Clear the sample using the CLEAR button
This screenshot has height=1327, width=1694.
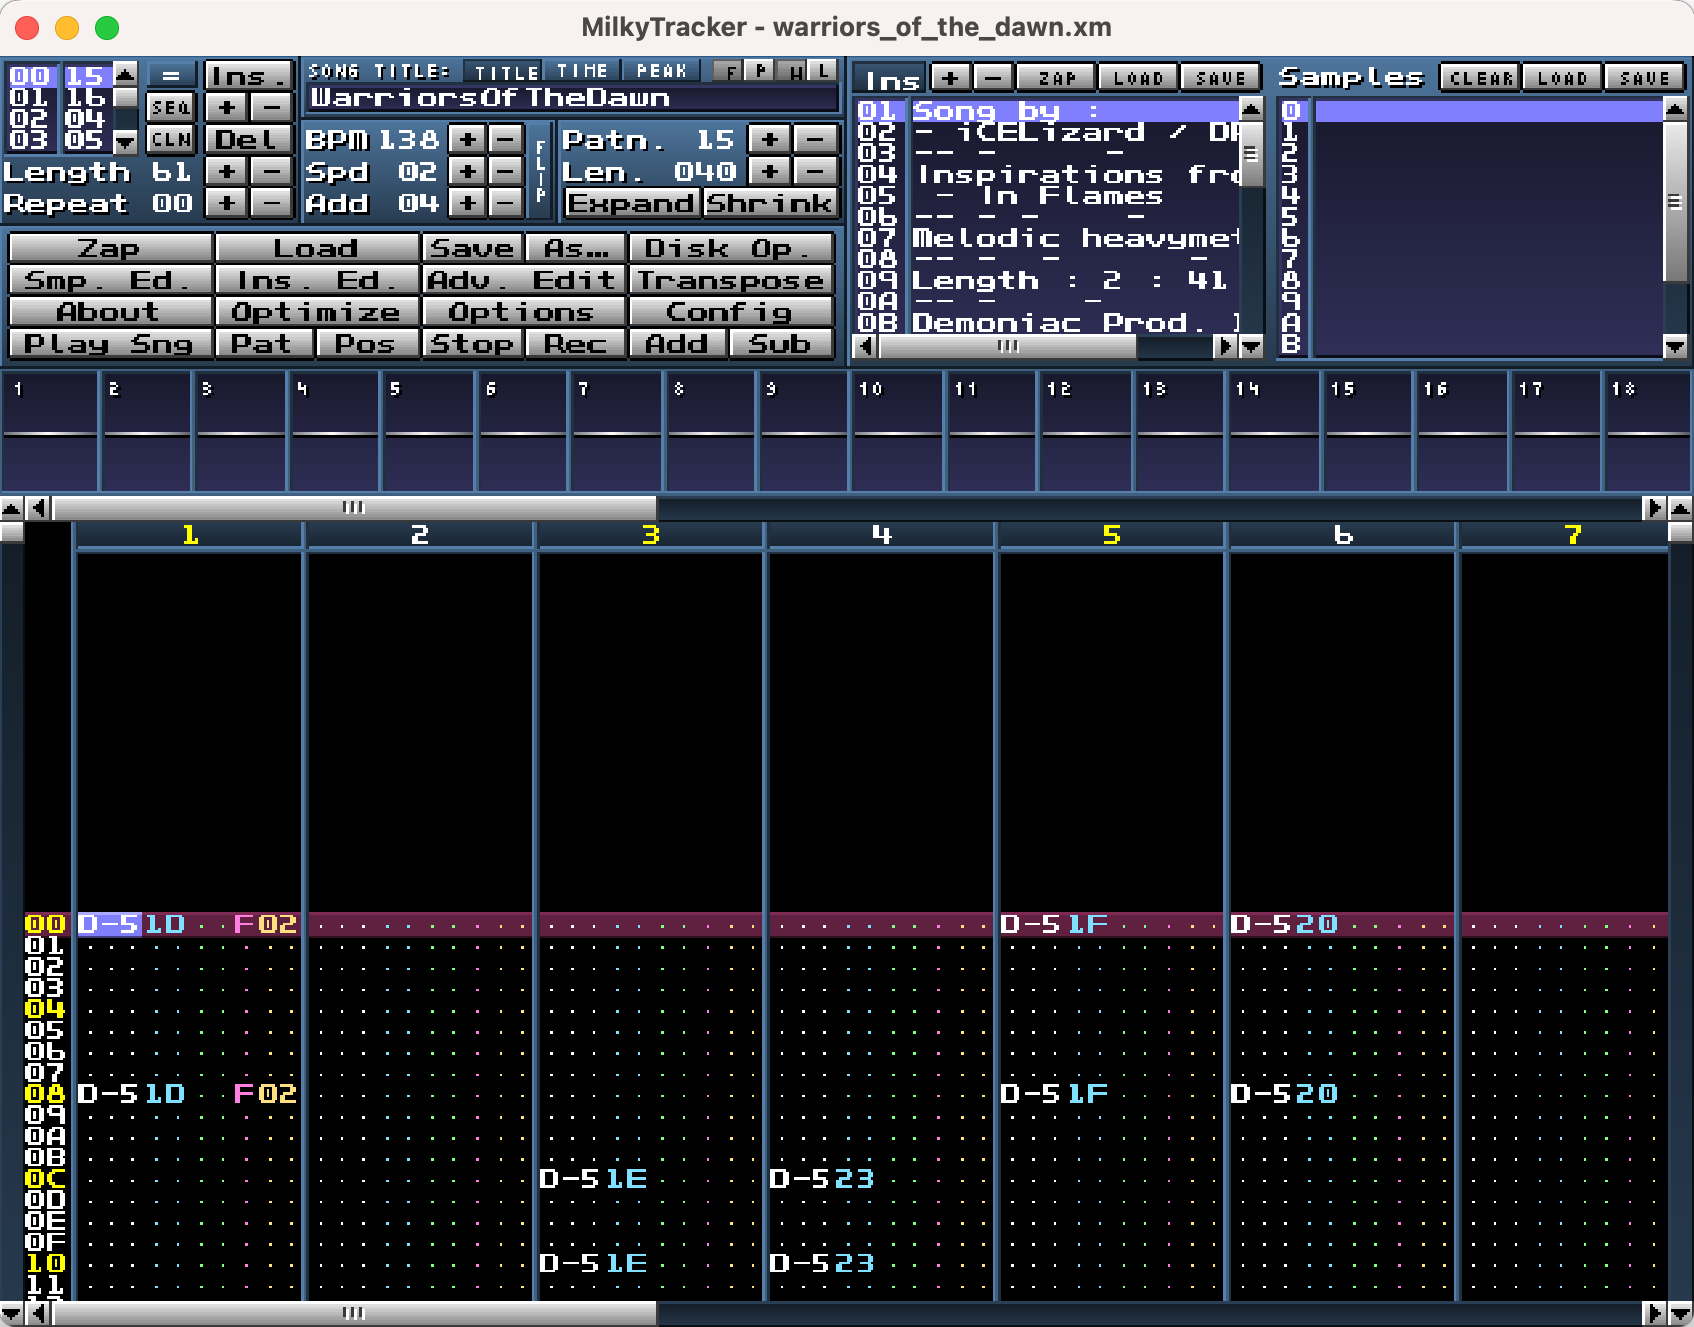pyautogui.click(x=1478, y=78)
